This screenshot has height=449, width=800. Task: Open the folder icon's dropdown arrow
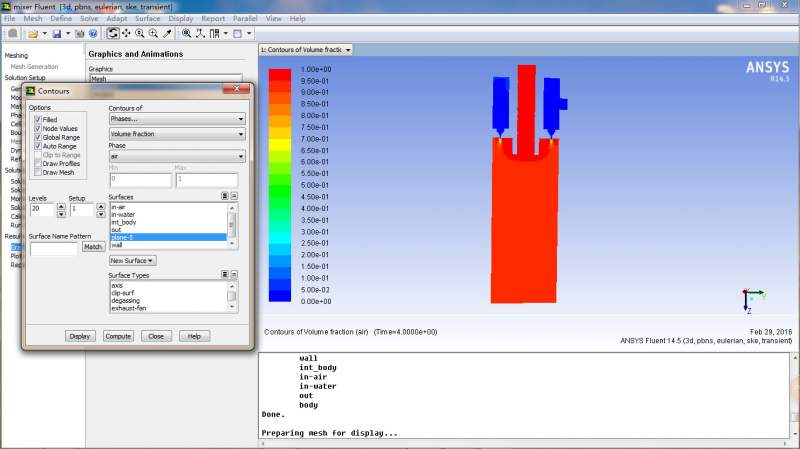pos(44,34)
